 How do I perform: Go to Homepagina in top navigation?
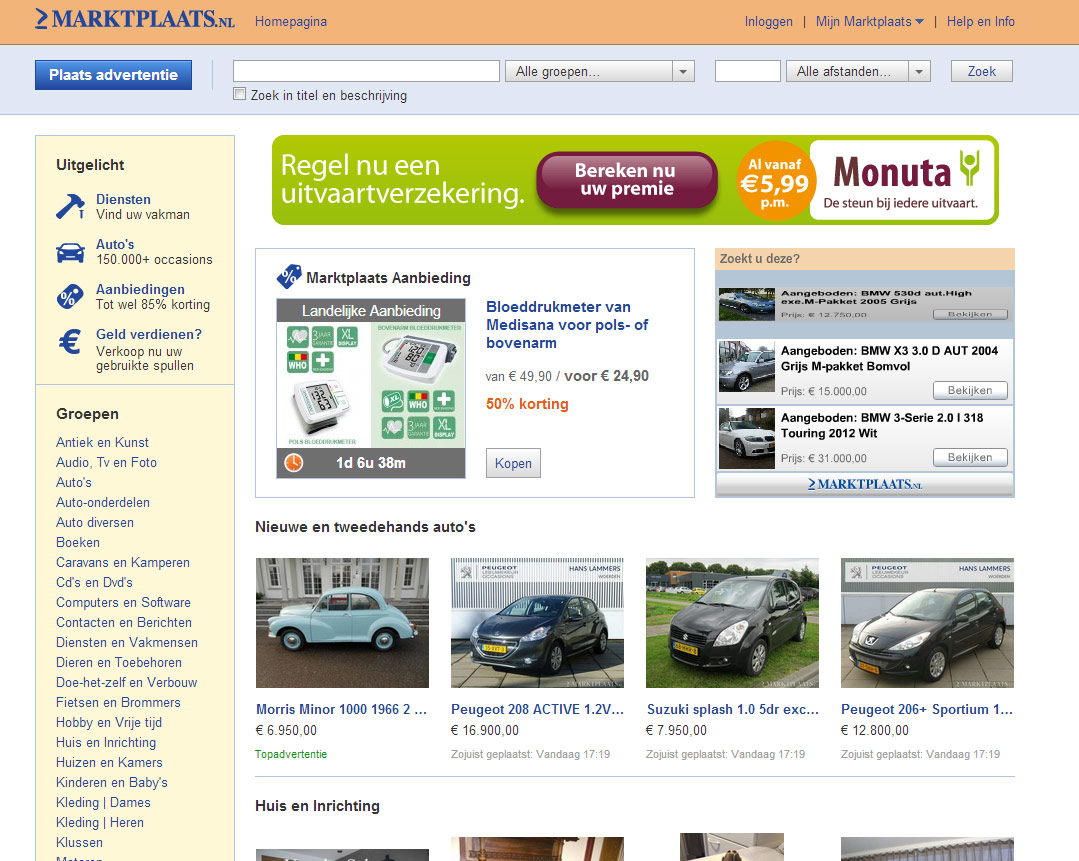coord(291,21)
